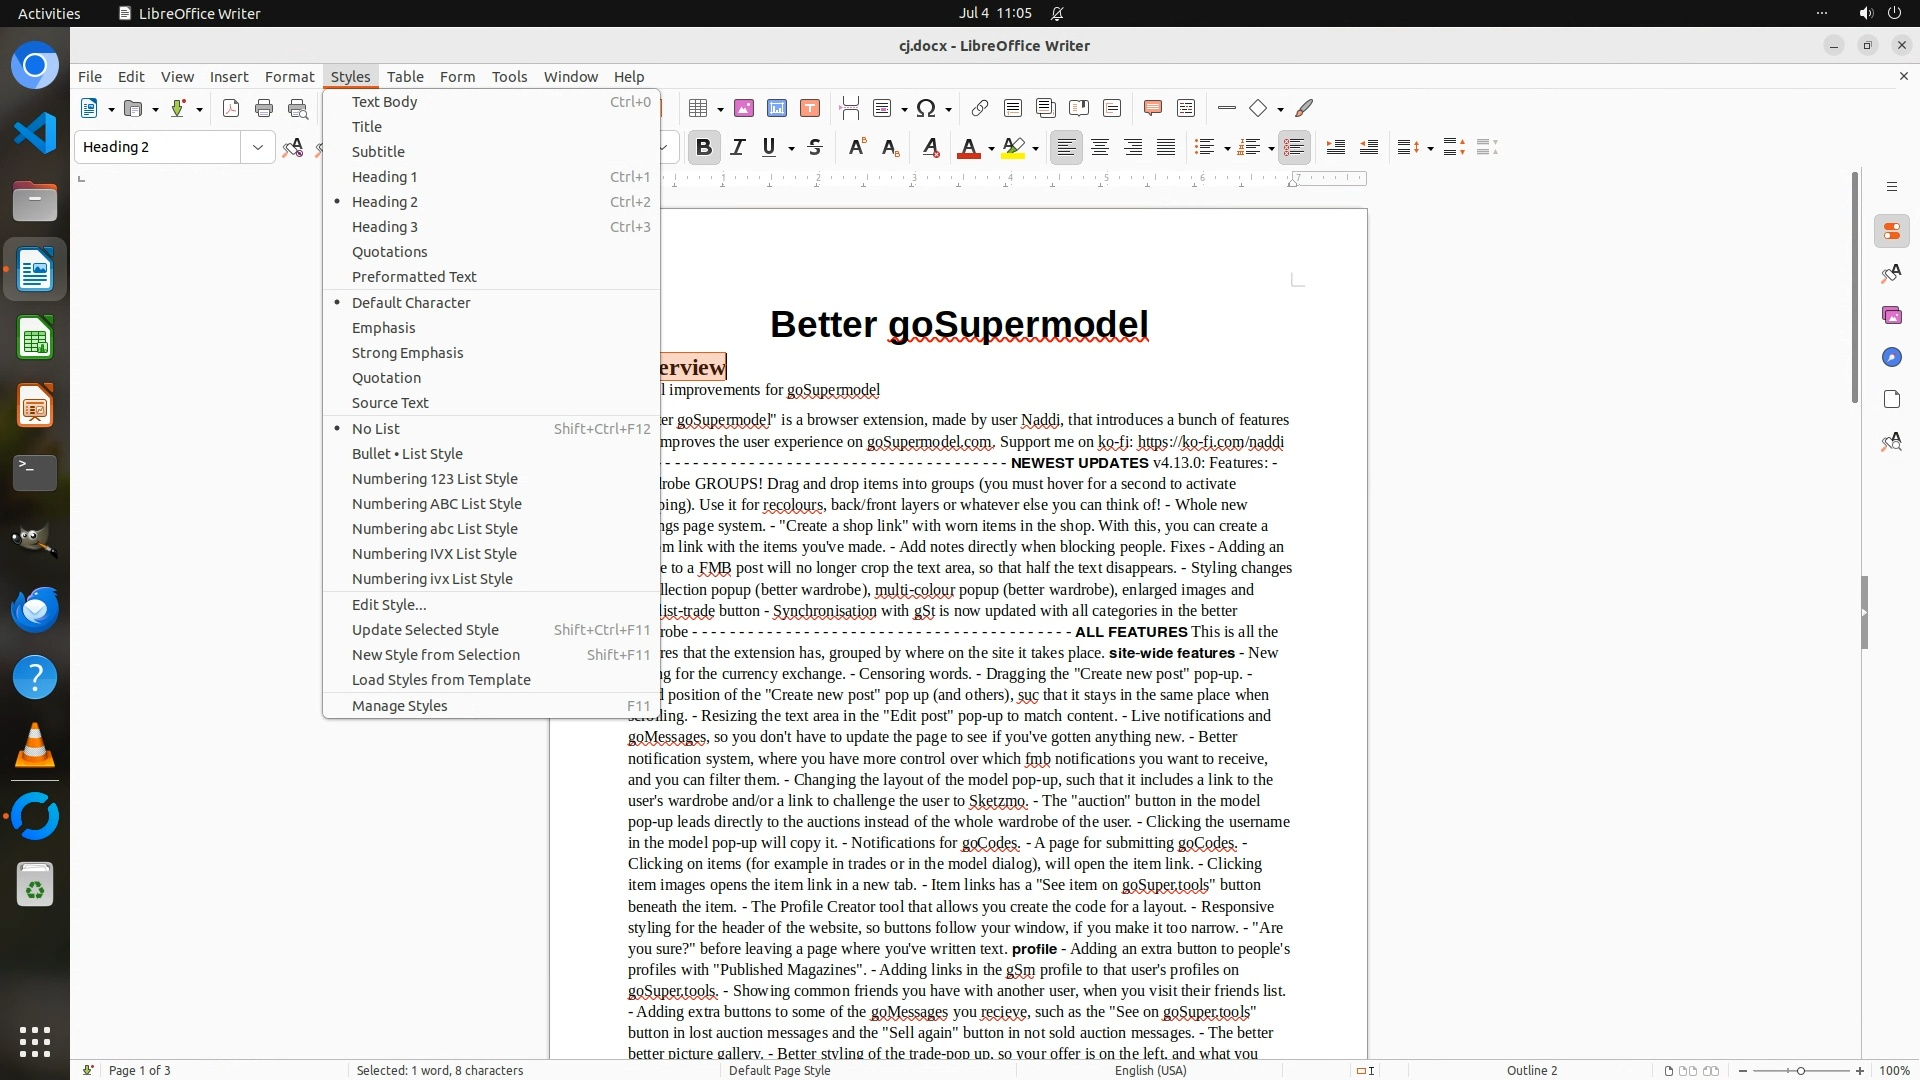
Task: Toggle Italic formatting
Action: tap(738, 148)
